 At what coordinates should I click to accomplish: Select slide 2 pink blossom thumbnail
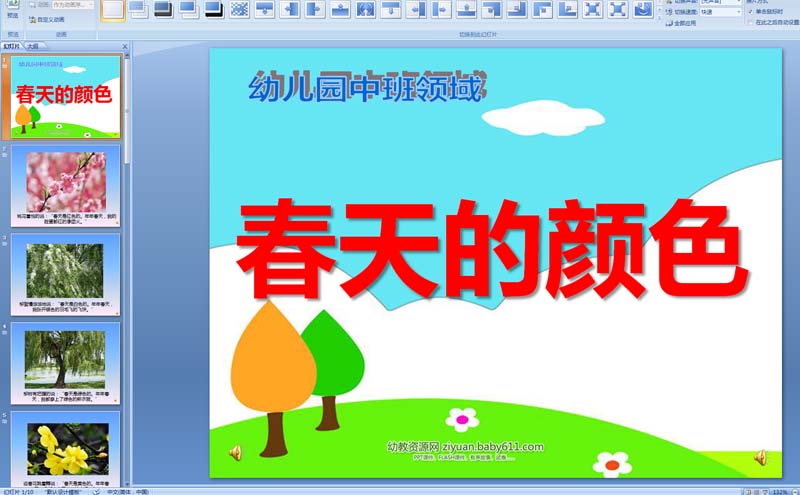point(66,186)
